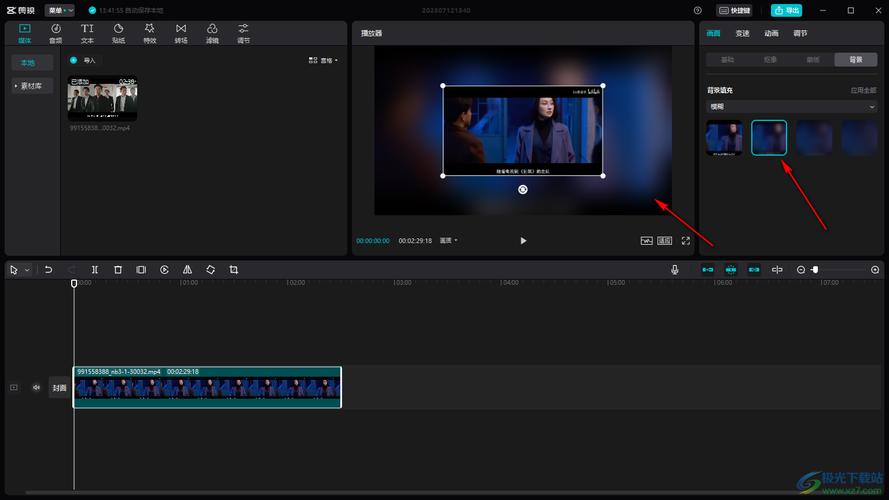Switch to the Animation (动画) tab

point(771,33)
